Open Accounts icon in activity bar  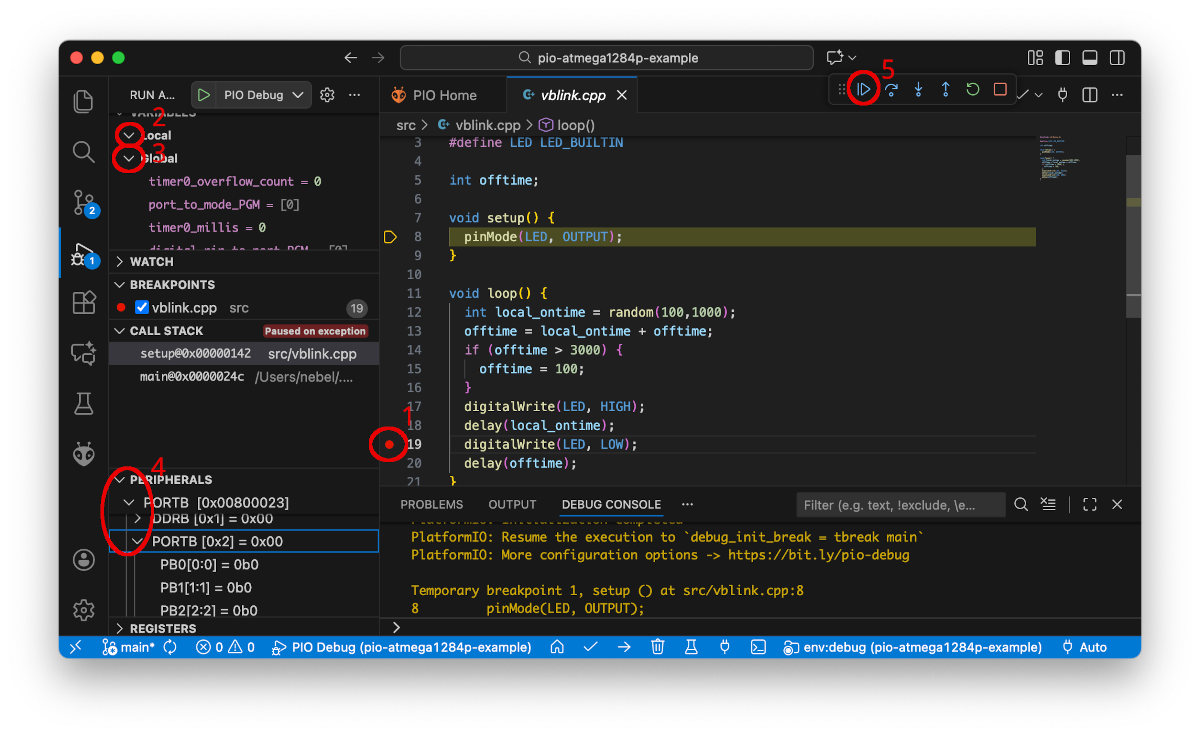pyautogui.click(x=84, y=559)
